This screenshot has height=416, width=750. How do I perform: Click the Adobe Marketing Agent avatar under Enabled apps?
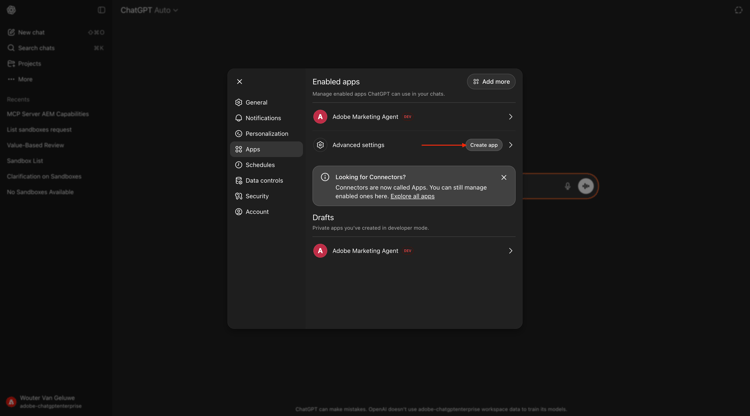click(320, 117)
